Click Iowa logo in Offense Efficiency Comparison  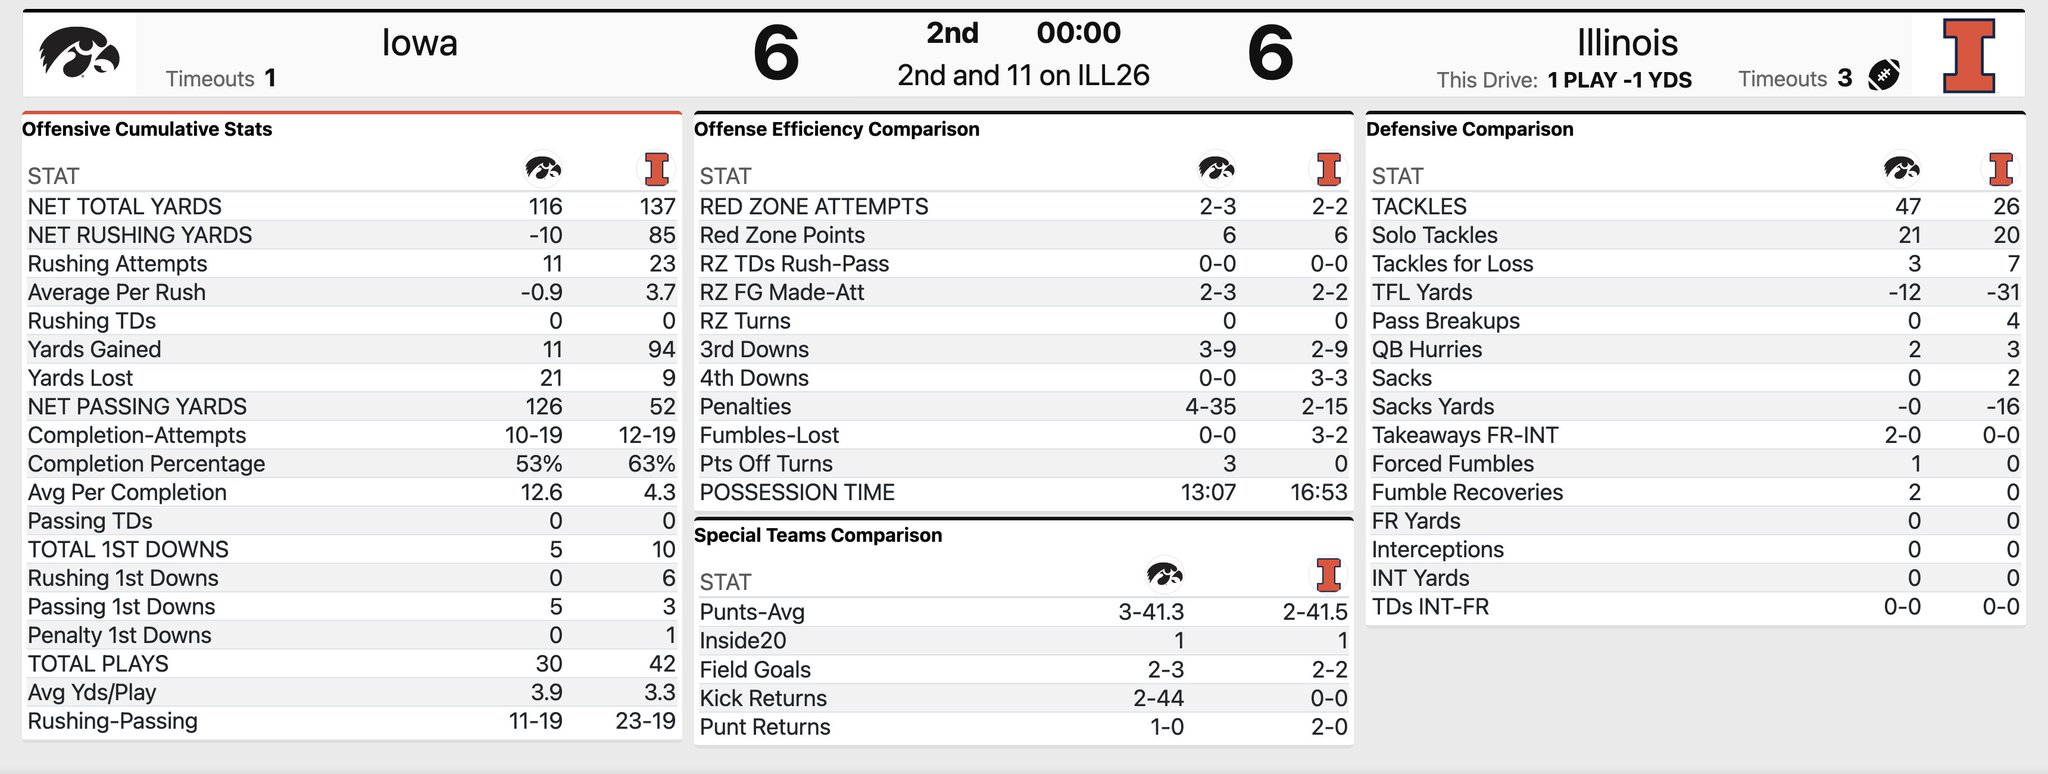1216,169
